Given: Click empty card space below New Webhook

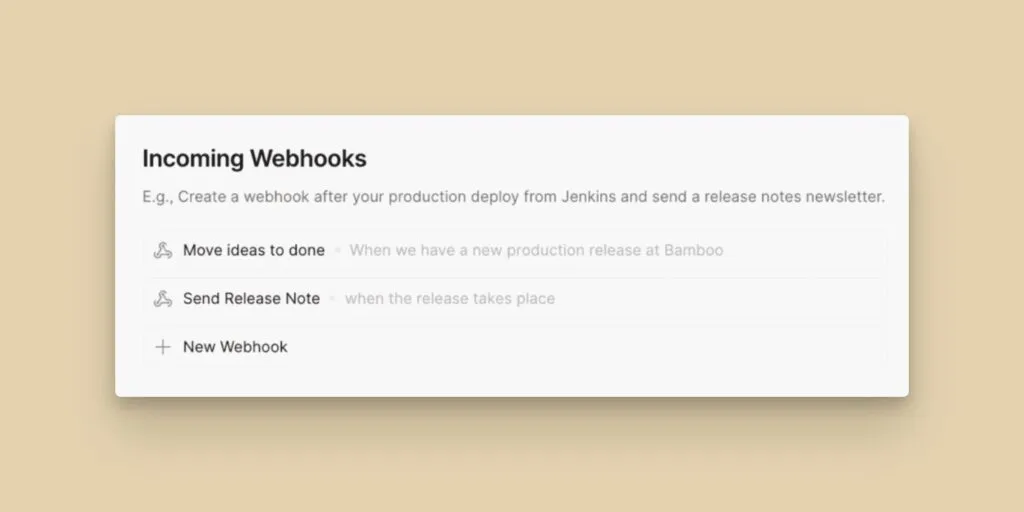Looking at the screenshot, I should pos(512,382).
